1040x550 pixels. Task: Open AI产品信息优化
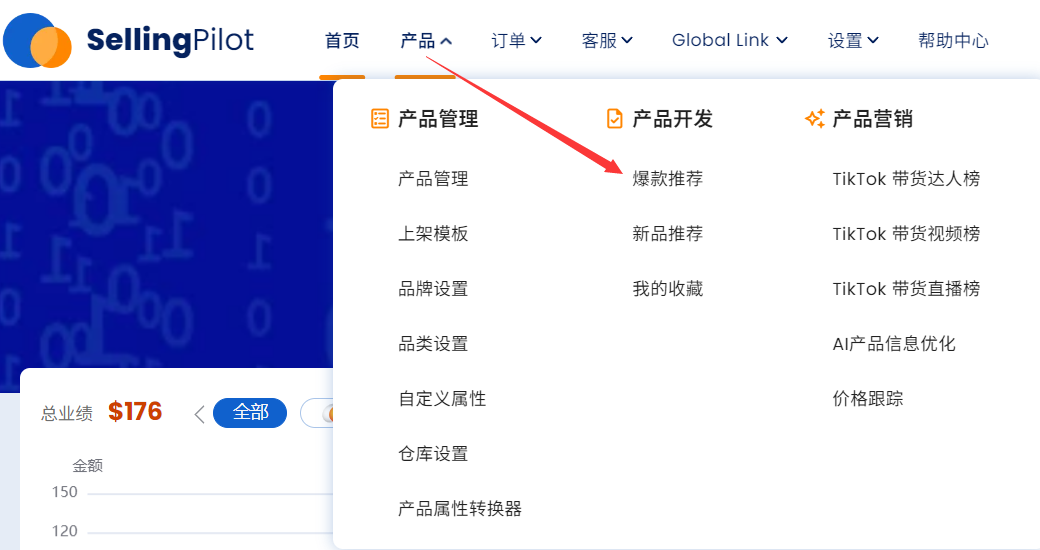point(894,344)
